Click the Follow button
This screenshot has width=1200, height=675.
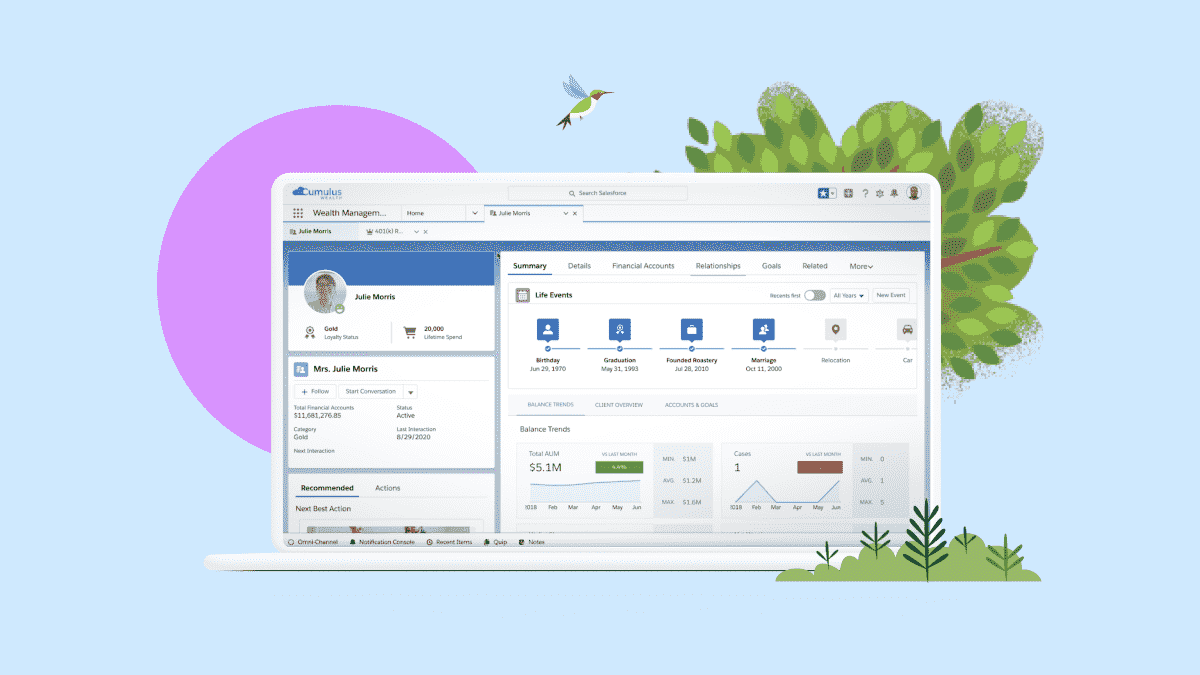[315, 392]
